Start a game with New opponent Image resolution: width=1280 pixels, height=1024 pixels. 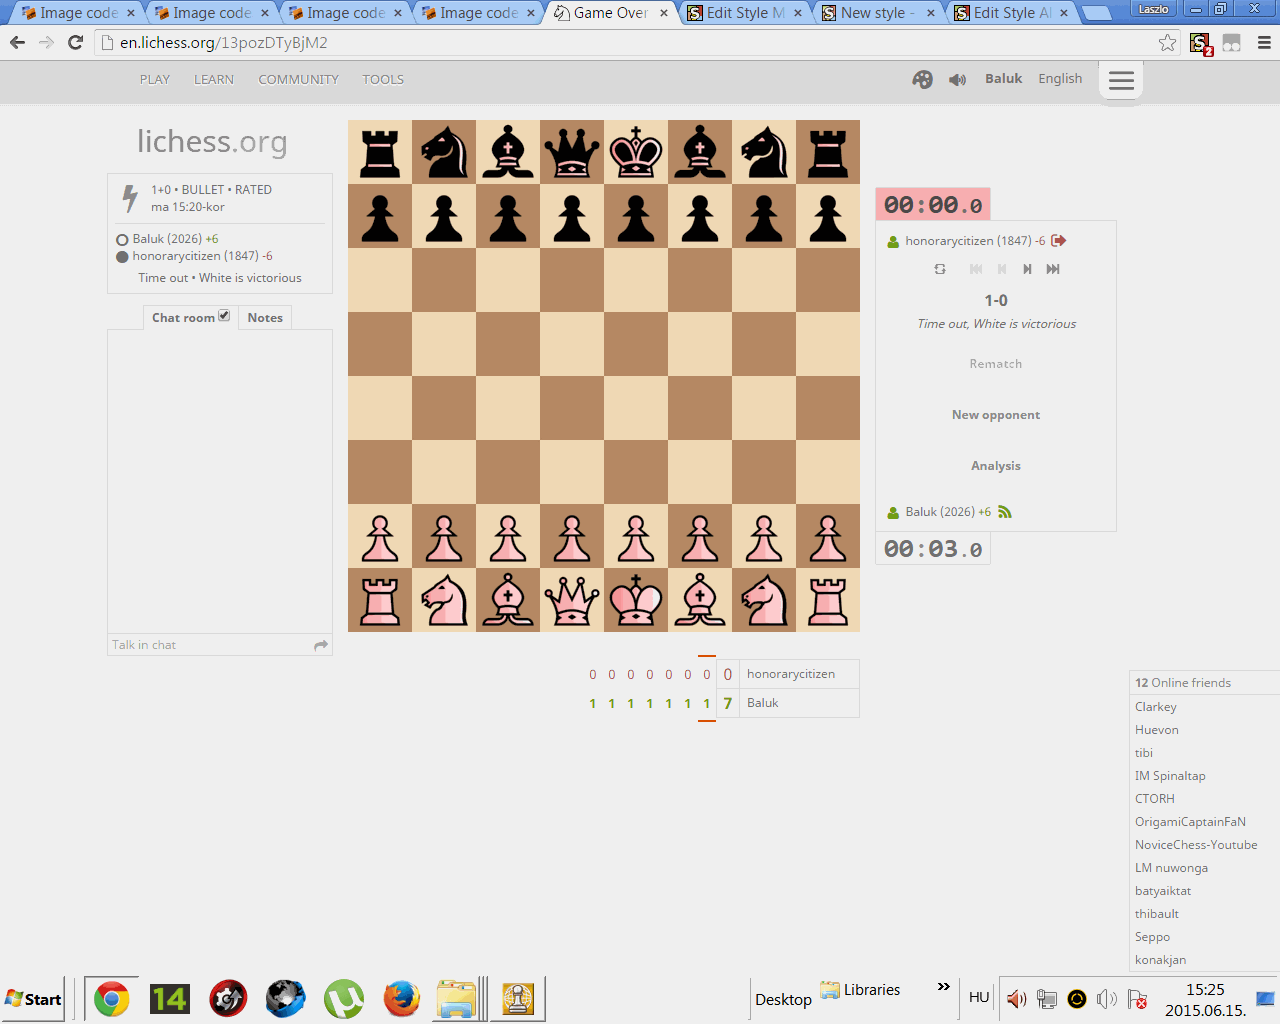pyautogui.click(x=996, y=415)
